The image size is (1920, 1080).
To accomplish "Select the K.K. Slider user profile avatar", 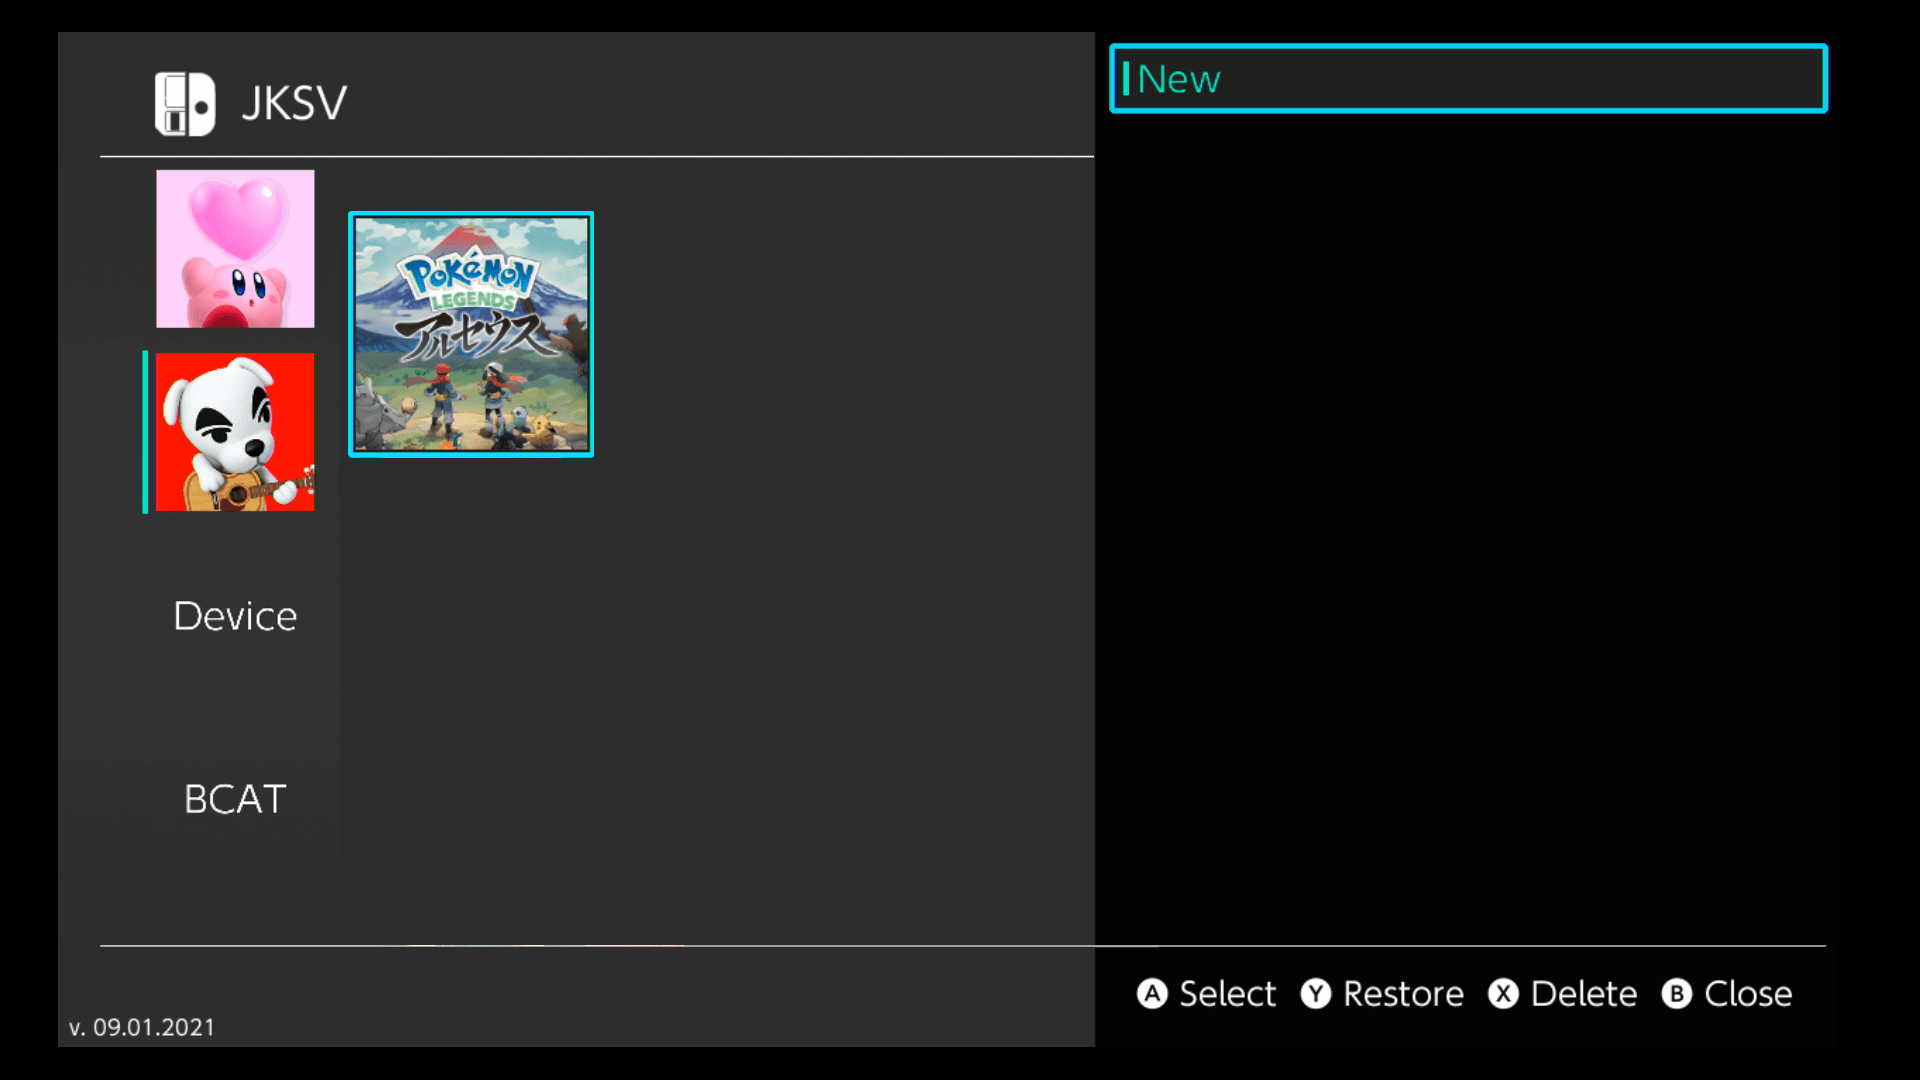I will (235, 432).
